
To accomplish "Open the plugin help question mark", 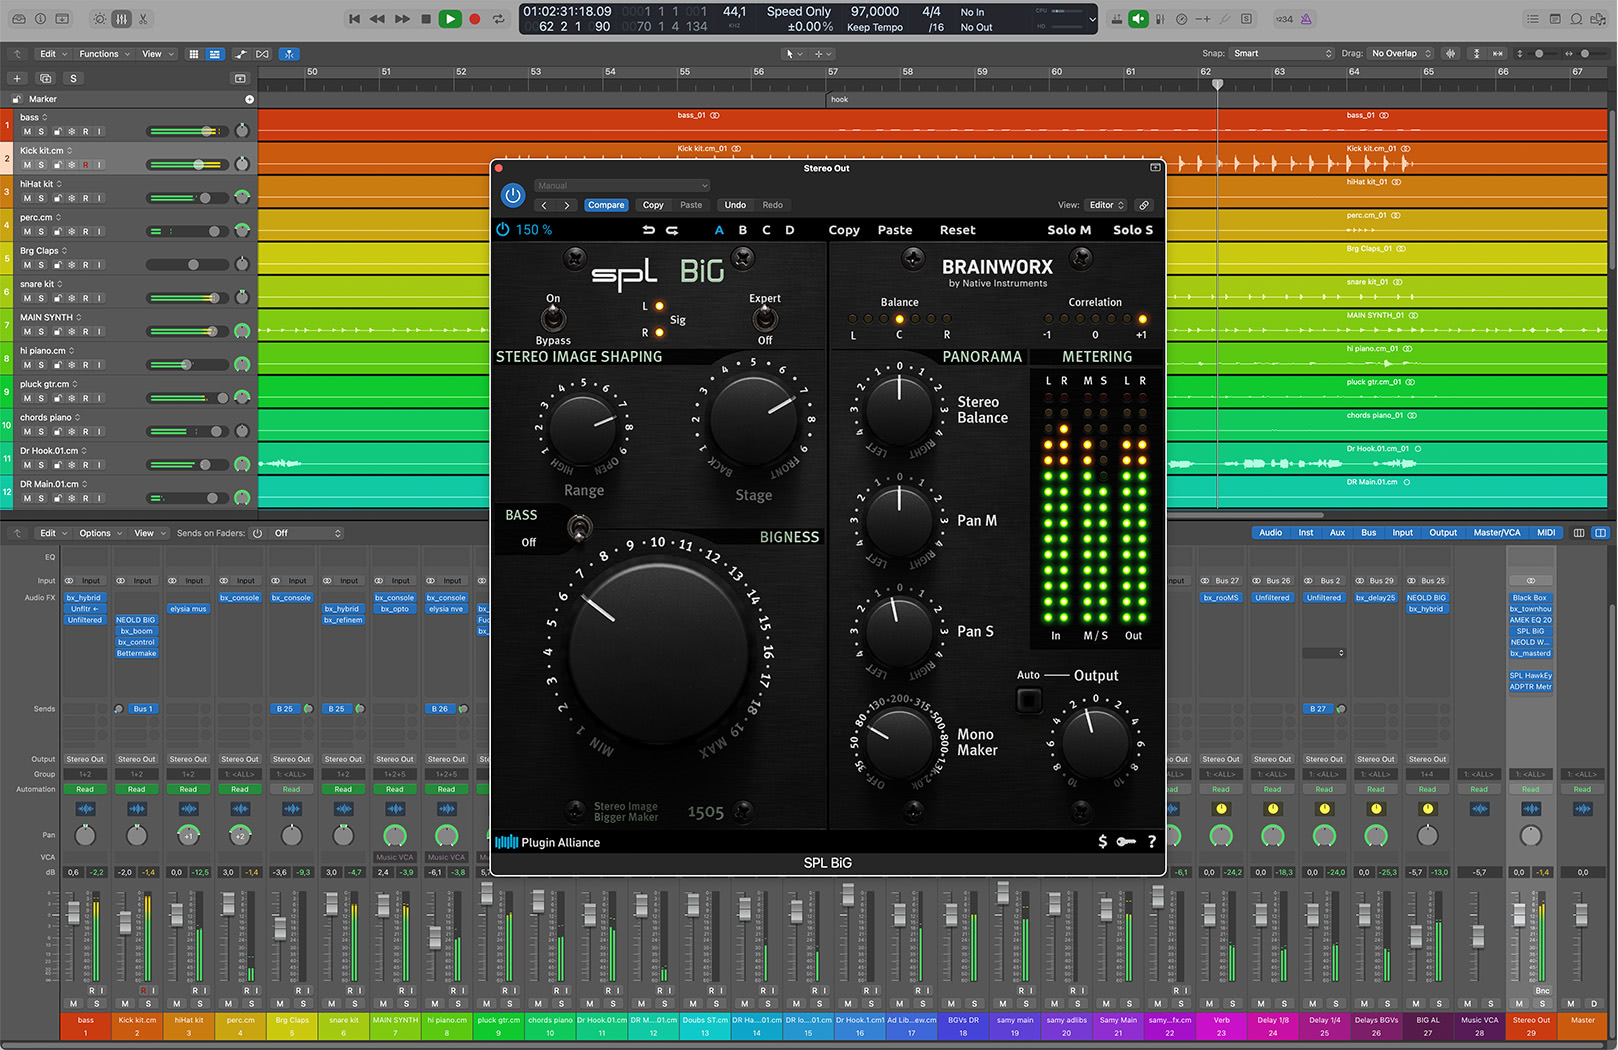I will (1152, 842).
